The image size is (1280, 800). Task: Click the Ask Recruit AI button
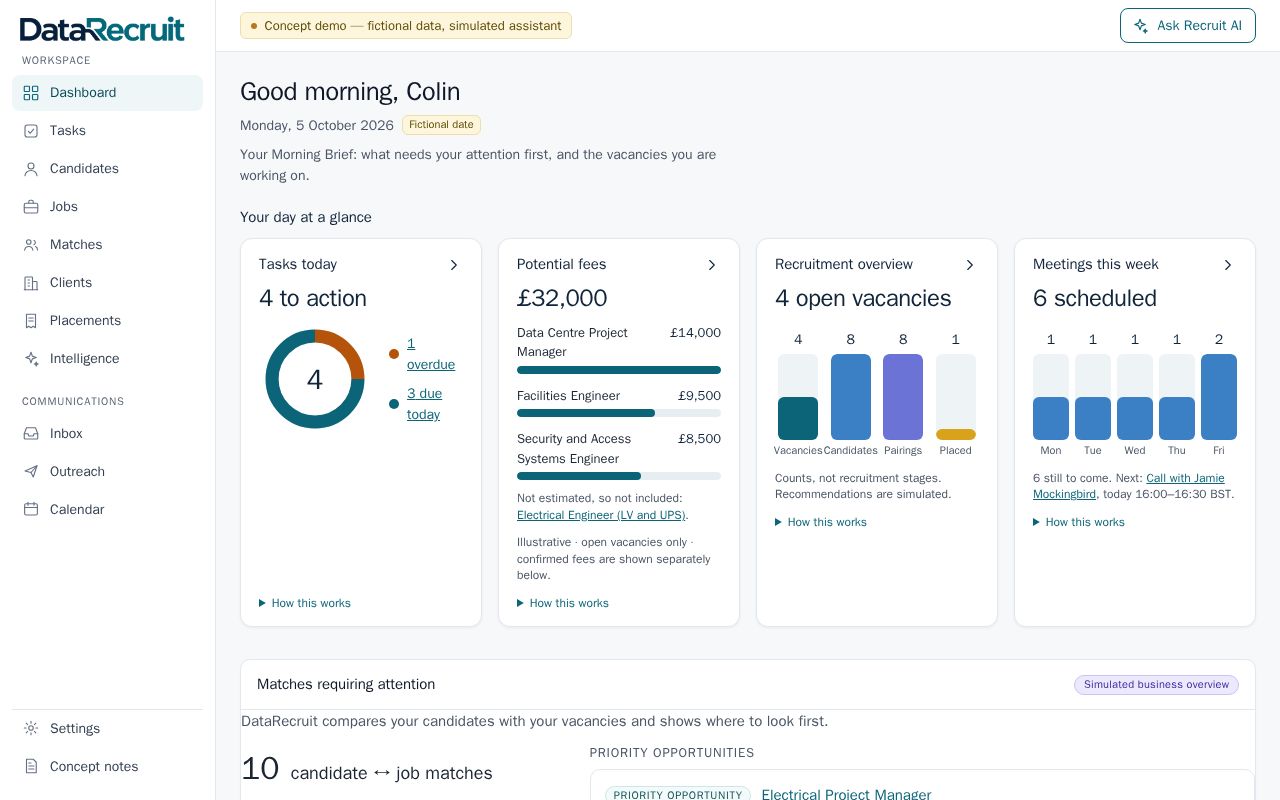tap(1188, 26)
